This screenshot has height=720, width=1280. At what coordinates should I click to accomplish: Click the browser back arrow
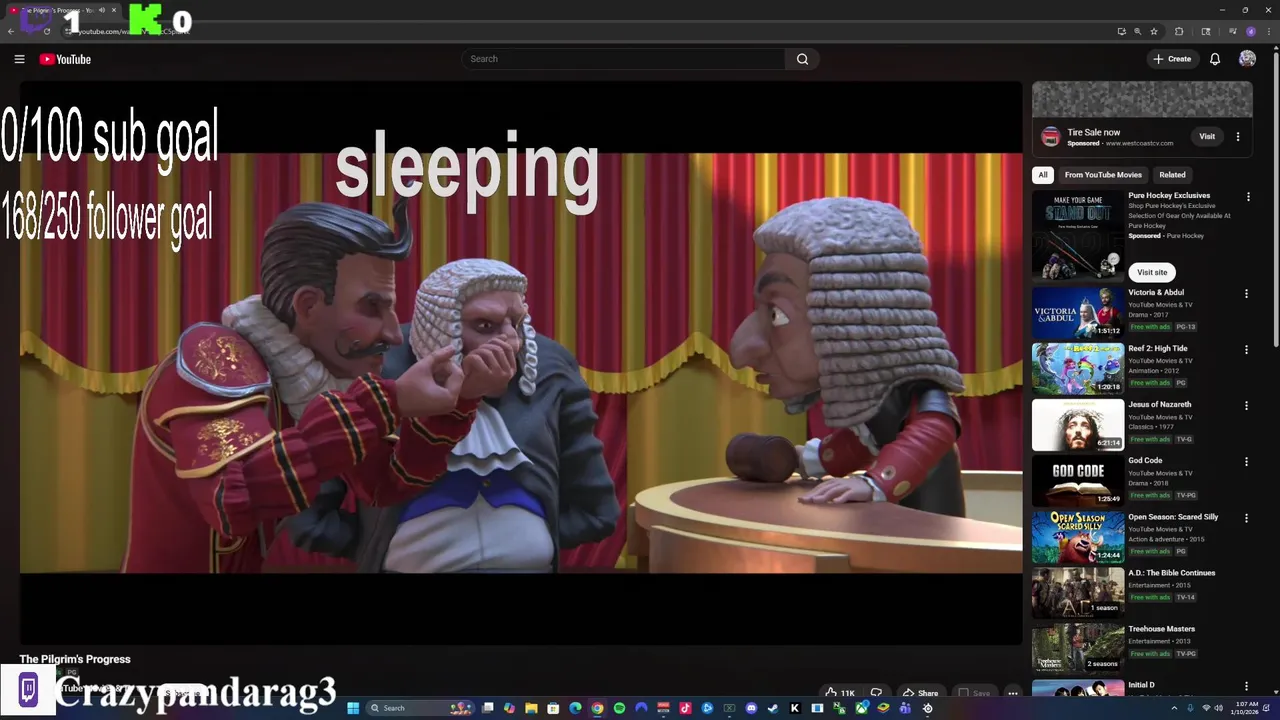11,31
